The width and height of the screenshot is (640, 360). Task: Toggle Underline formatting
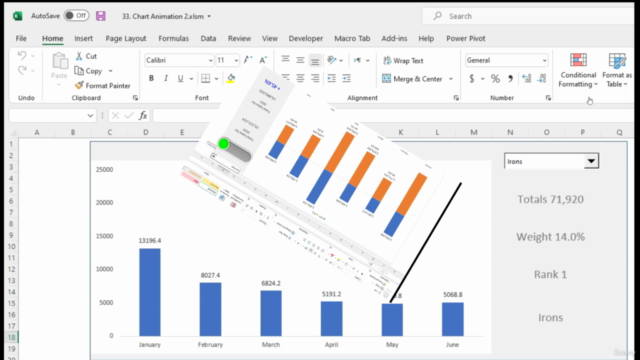click(x=180, y=78)
